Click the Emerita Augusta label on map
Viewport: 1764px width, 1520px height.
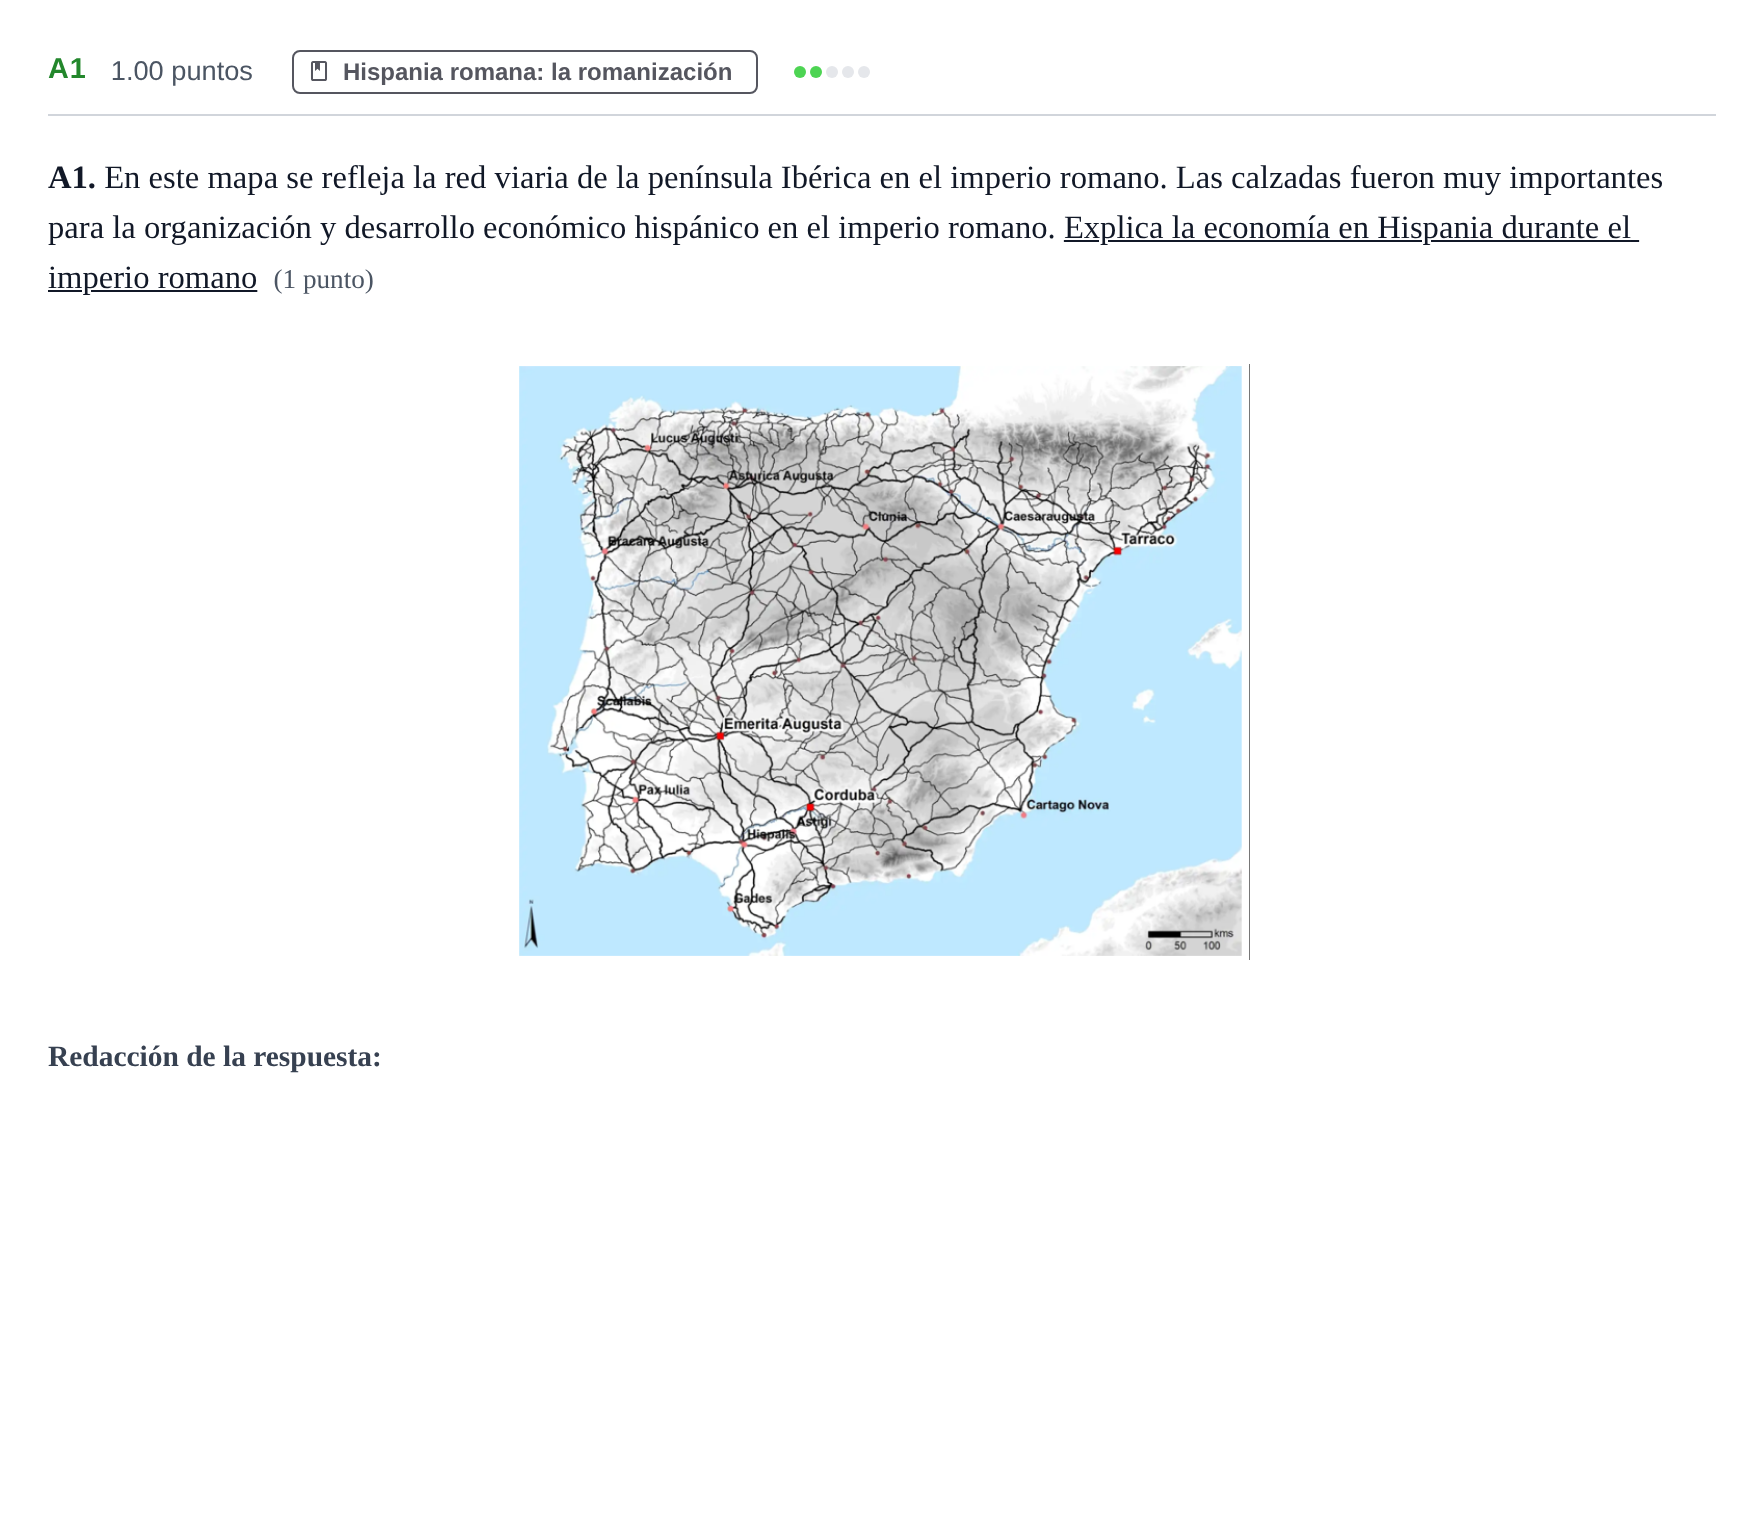pyautogui.click(x=782, y=724)
